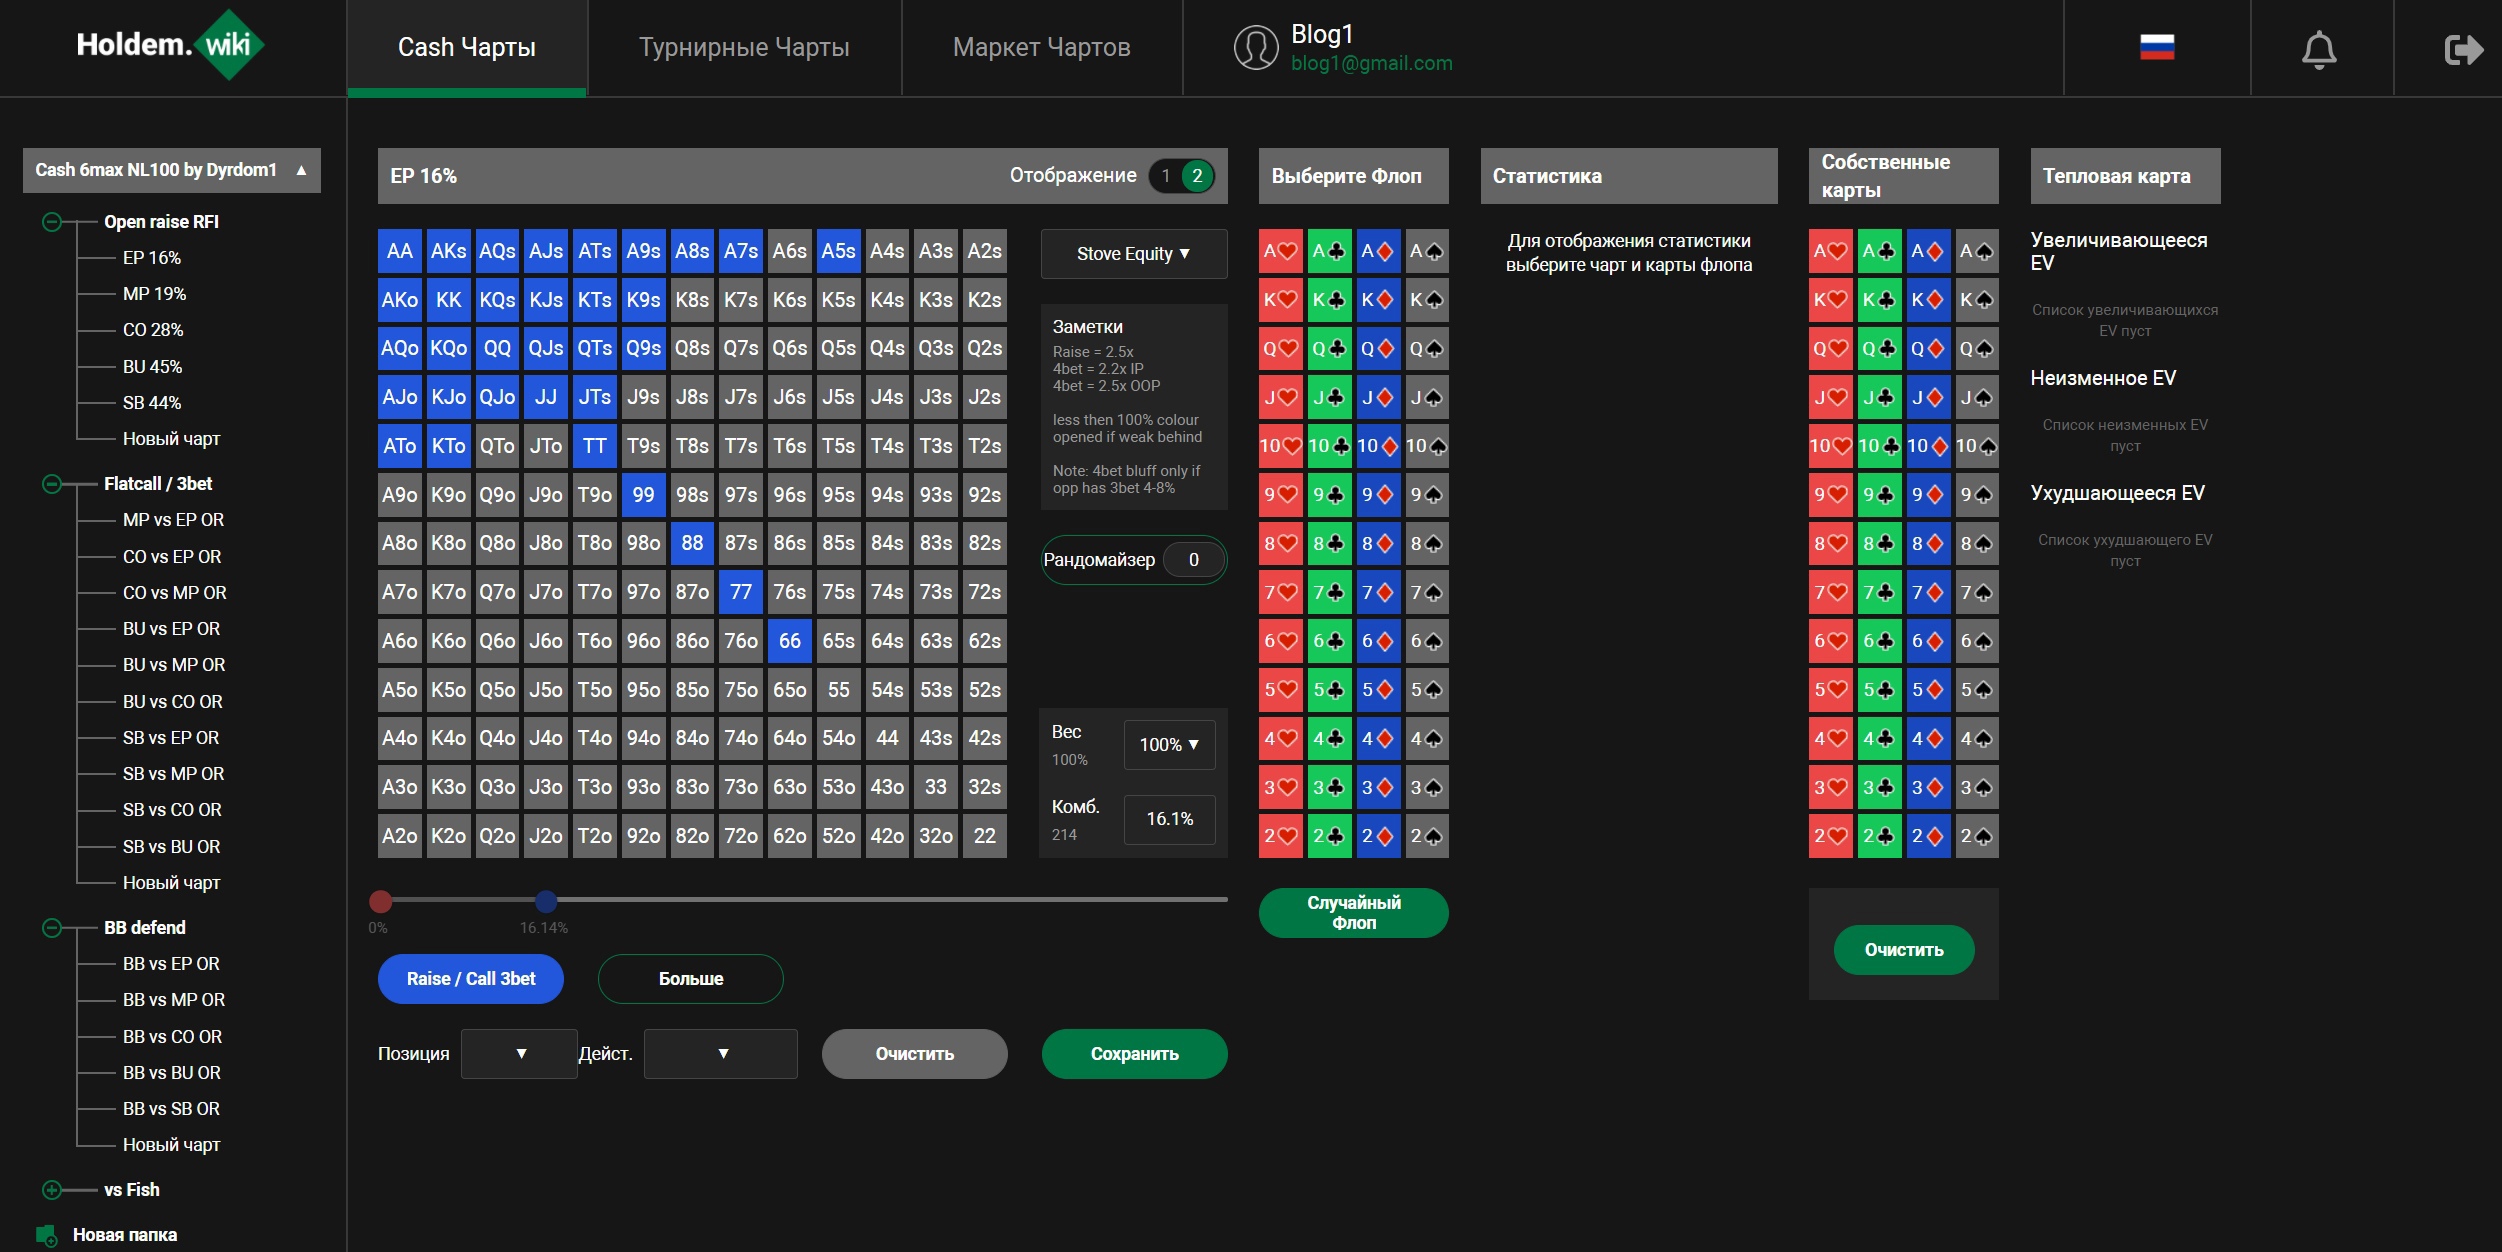Click Очистить under Собственные карты
Viewport: 2502px width, 1252px height.
tap(1904, 950)
